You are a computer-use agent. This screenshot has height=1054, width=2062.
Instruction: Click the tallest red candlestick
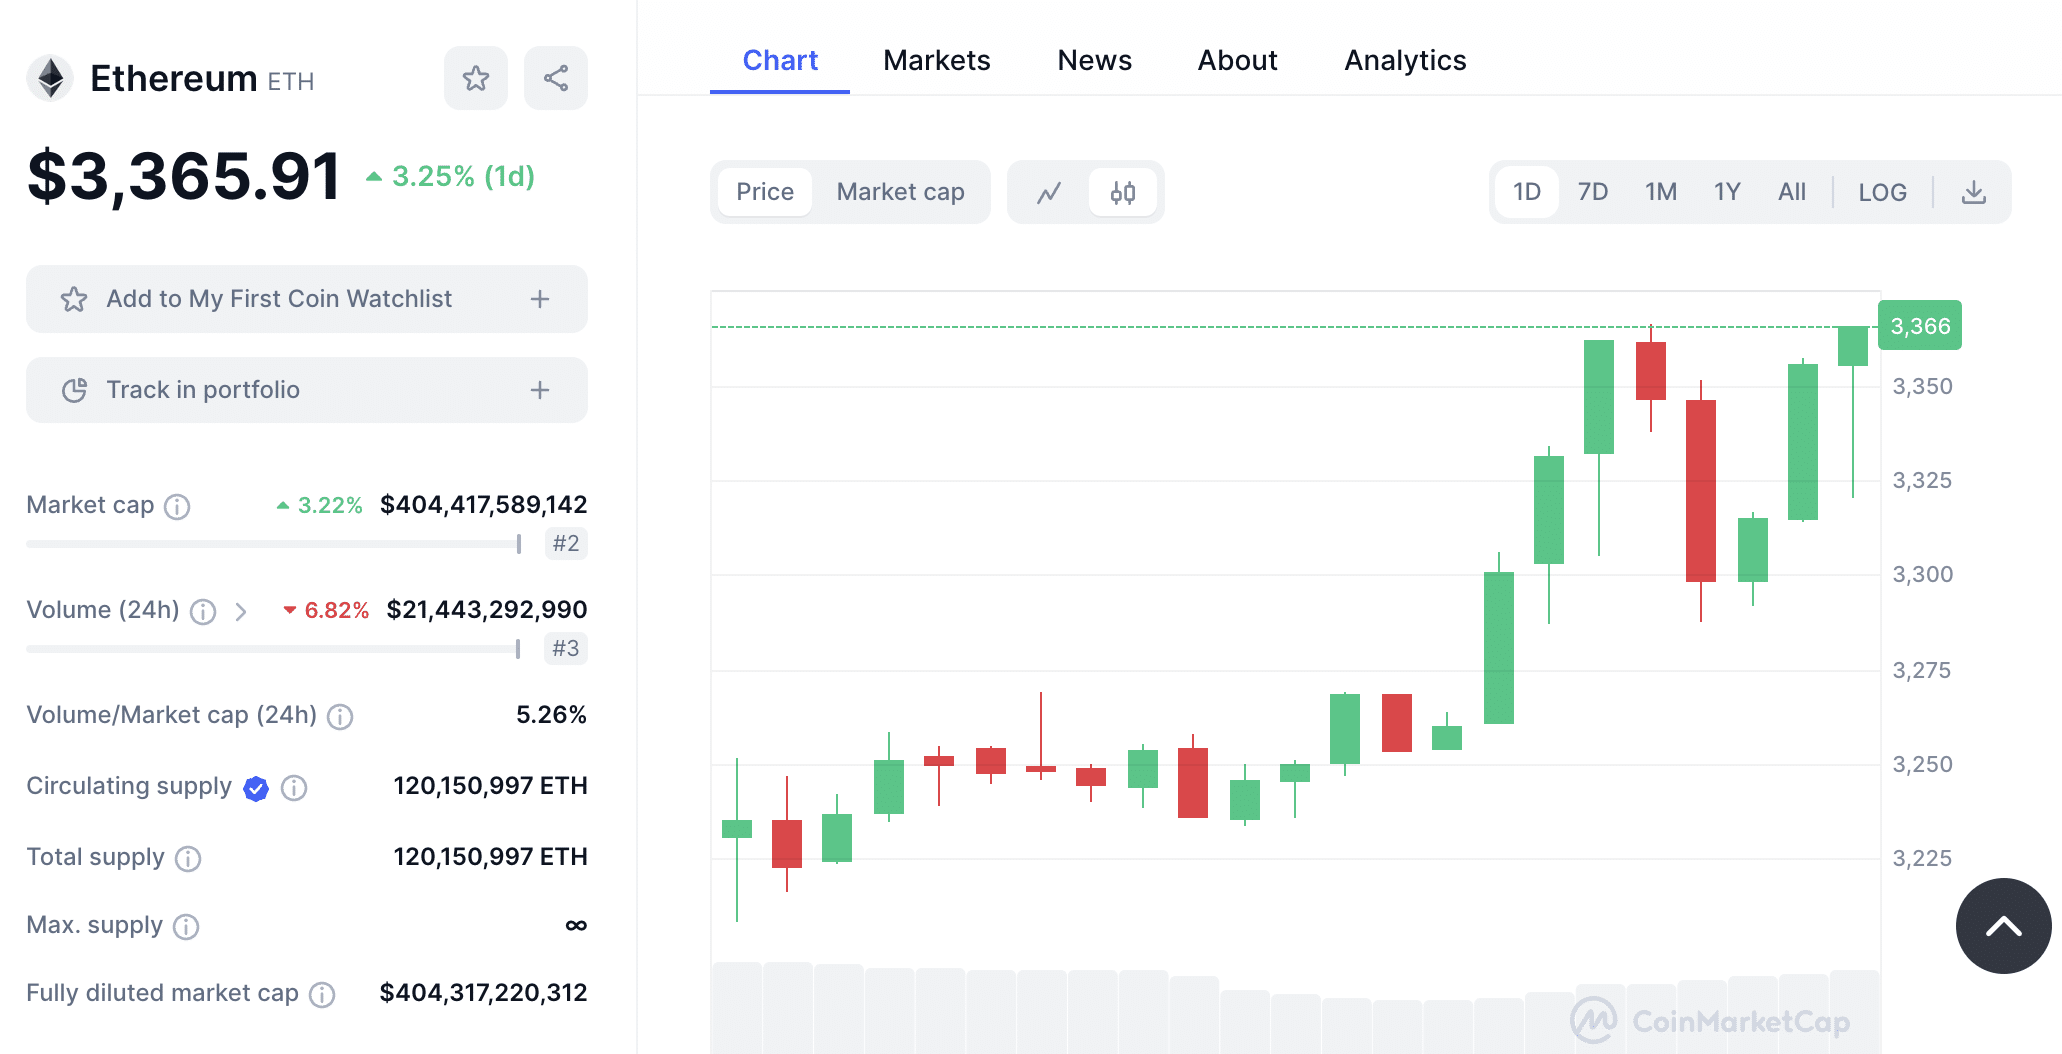coord(1701,490)
